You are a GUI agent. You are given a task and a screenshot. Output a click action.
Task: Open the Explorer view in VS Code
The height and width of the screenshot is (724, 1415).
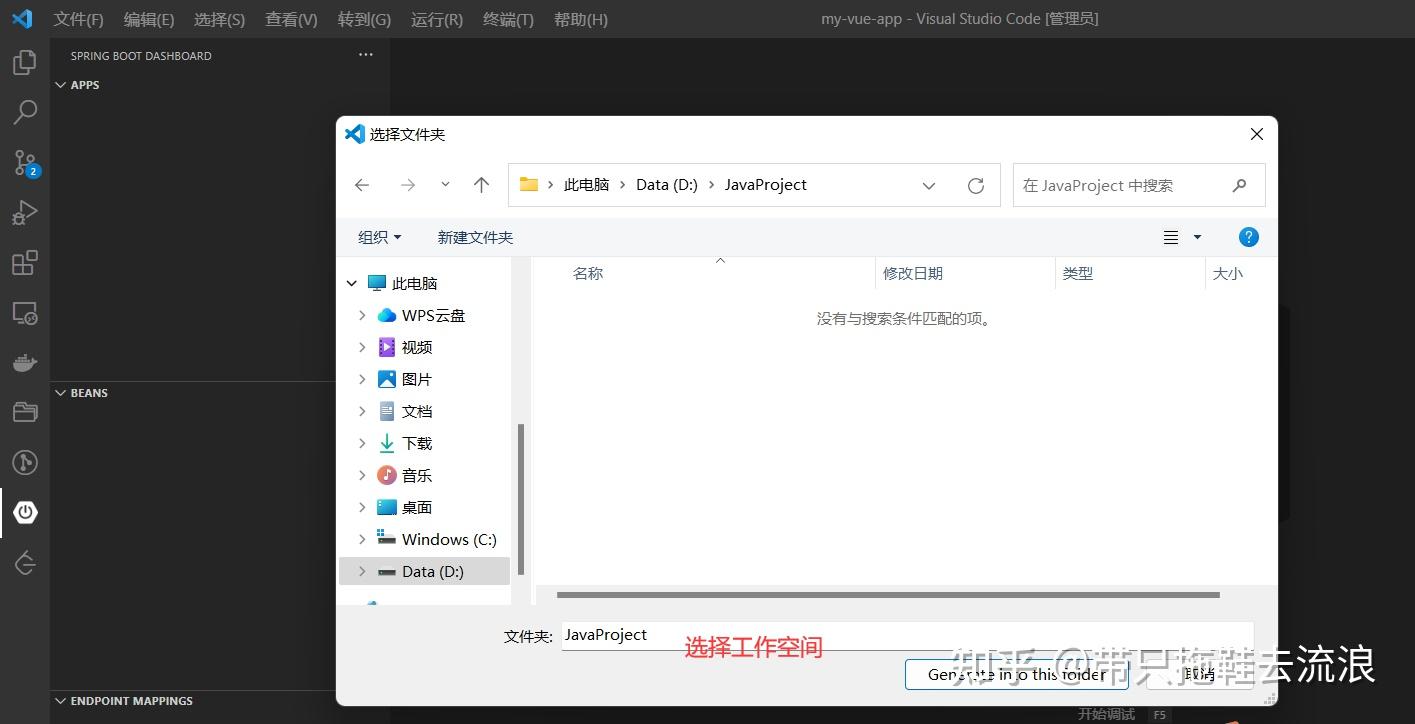[25, 62]
